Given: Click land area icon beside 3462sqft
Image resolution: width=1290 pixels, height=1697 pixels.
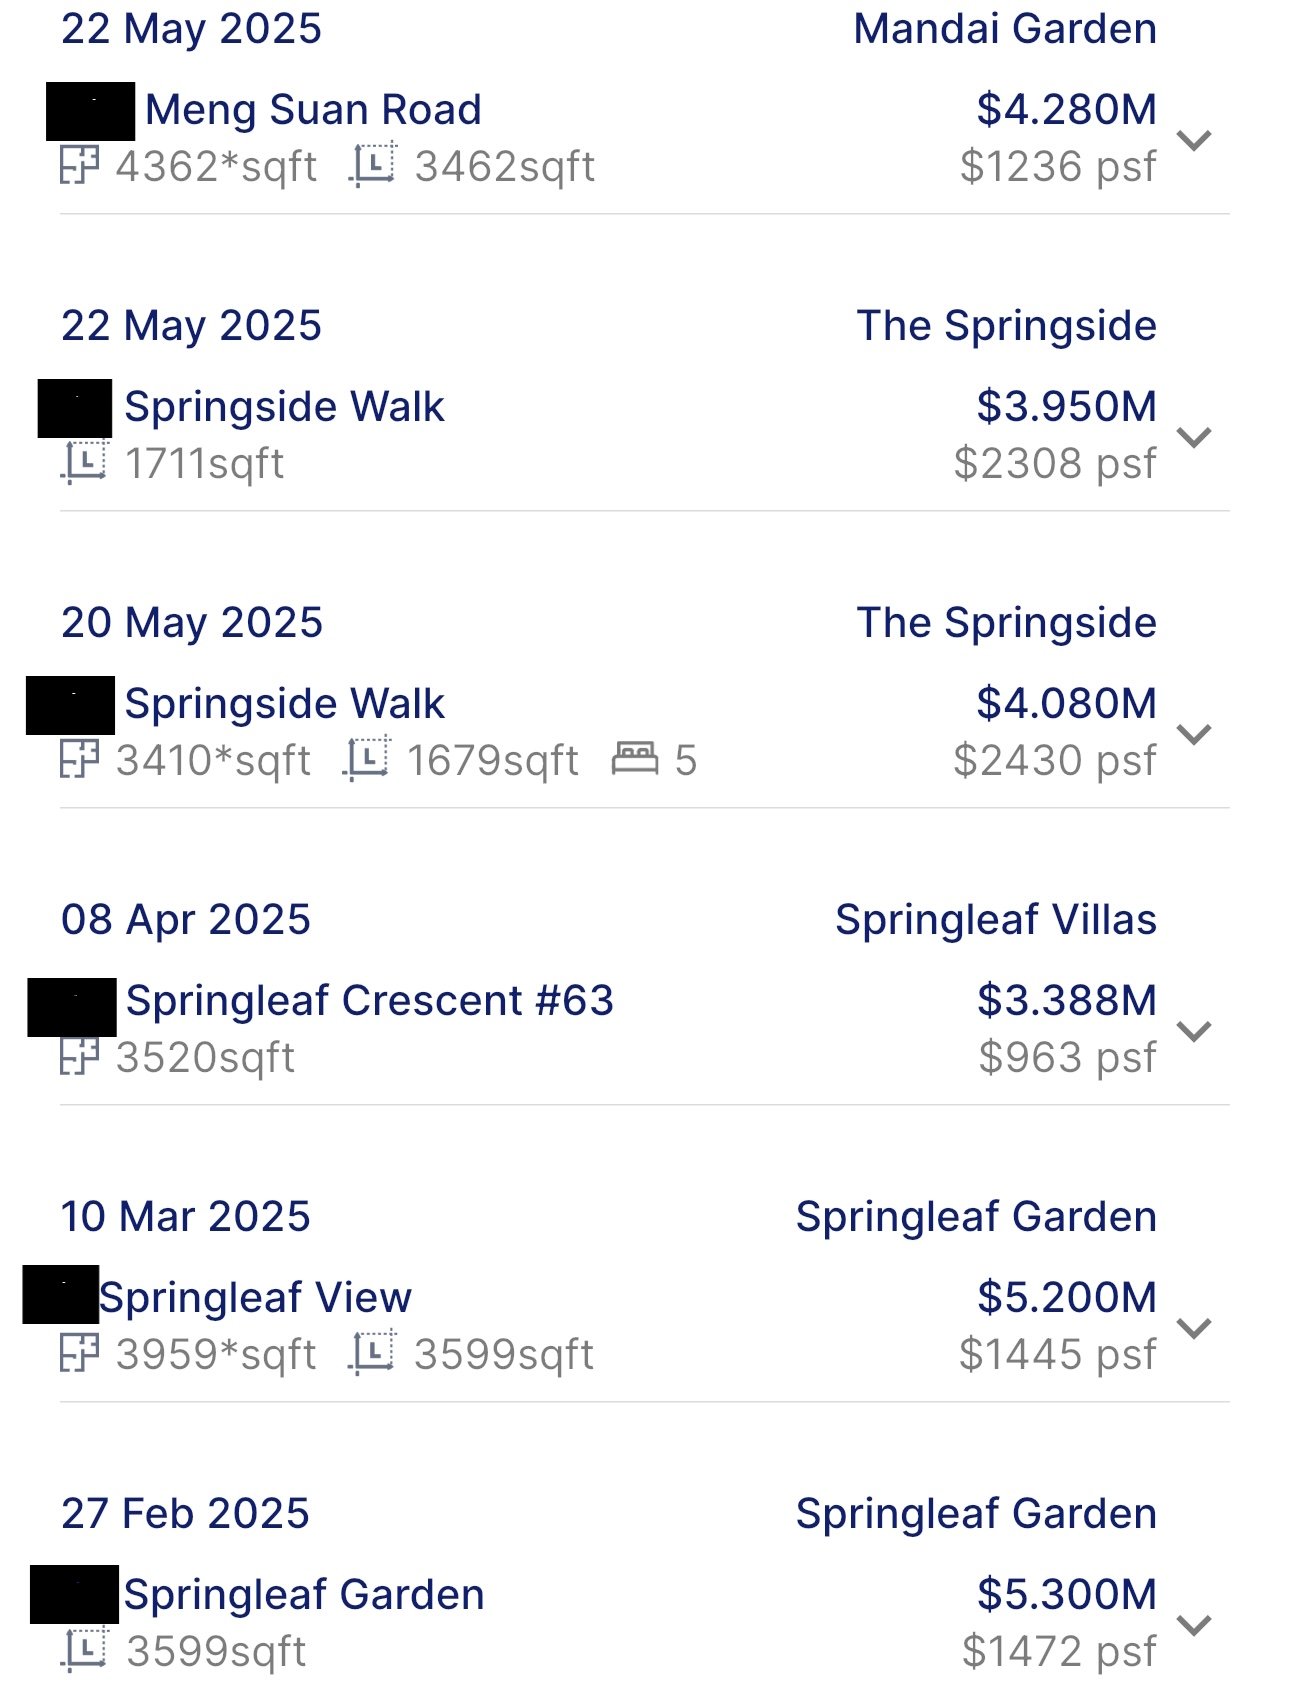Looking at the screenshot, I should tap(373, 166).
